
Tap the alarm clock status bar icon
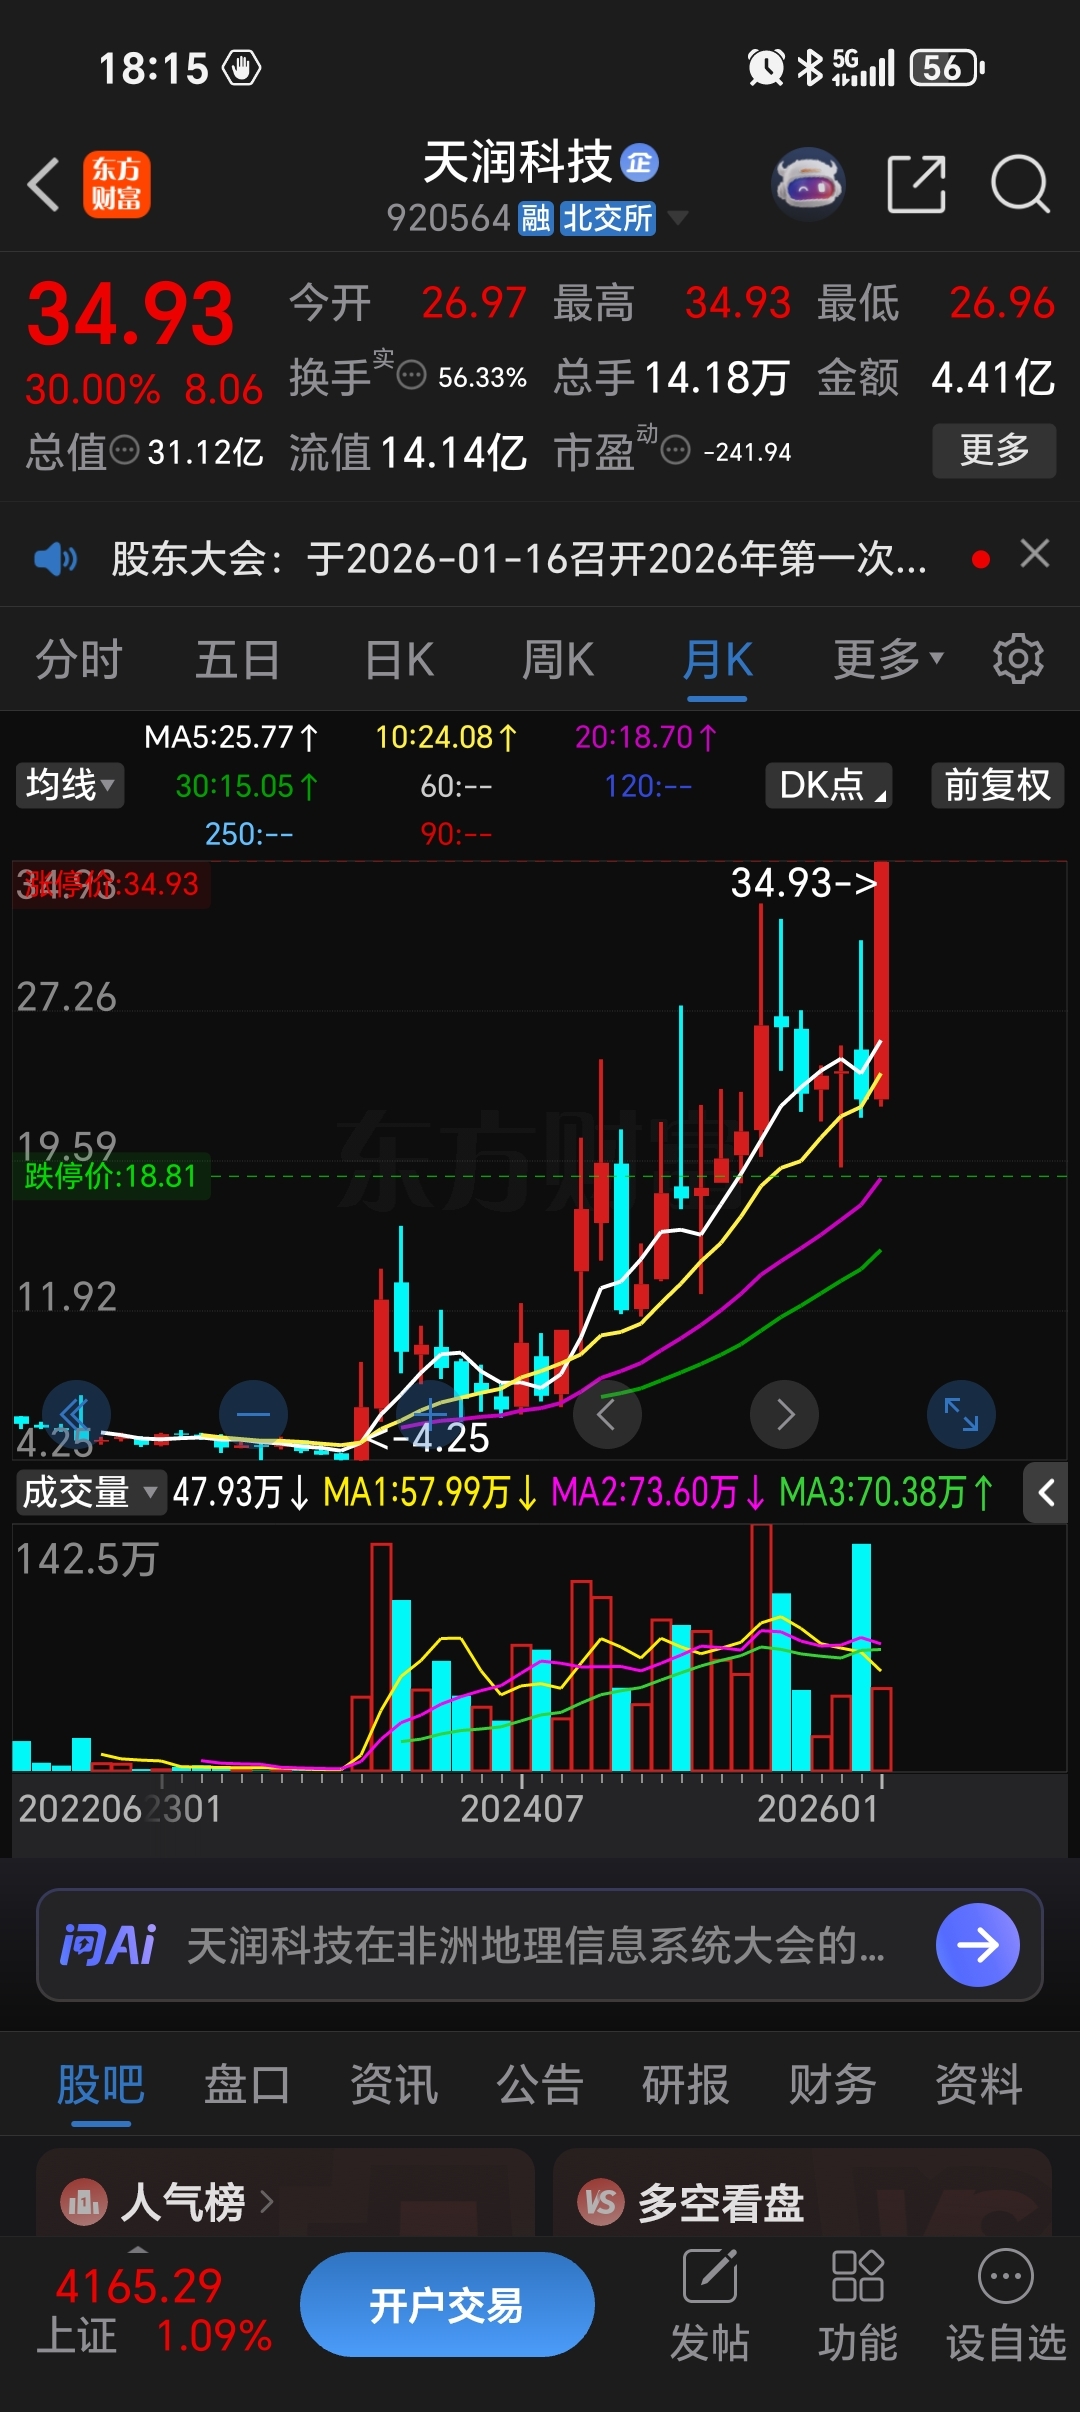point(766,68)
